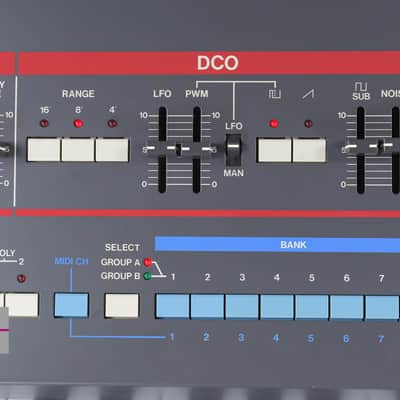Click the Group B green LED
The width and height of the screenshot is (400, 400).
pos(147,276)
